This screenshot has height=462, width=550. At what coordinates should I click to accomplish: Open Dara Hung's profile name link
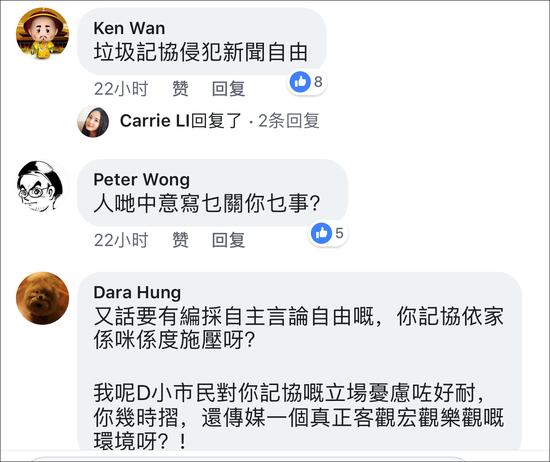click(137, 292)
